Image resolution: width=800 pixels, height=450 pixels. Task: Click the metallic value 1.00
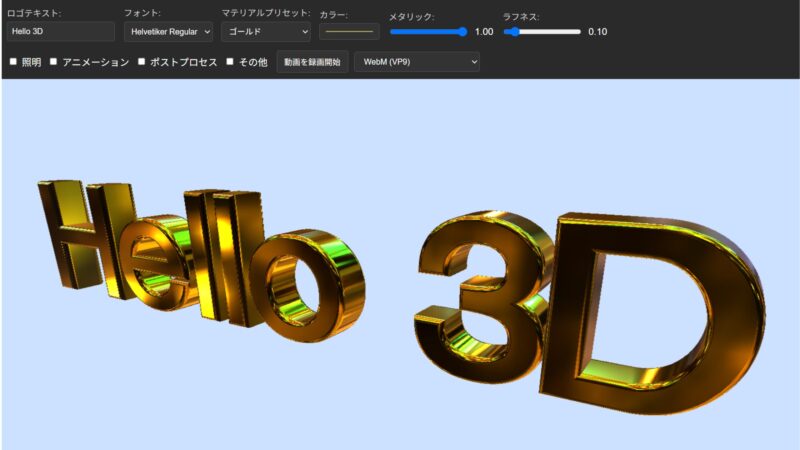484,32
